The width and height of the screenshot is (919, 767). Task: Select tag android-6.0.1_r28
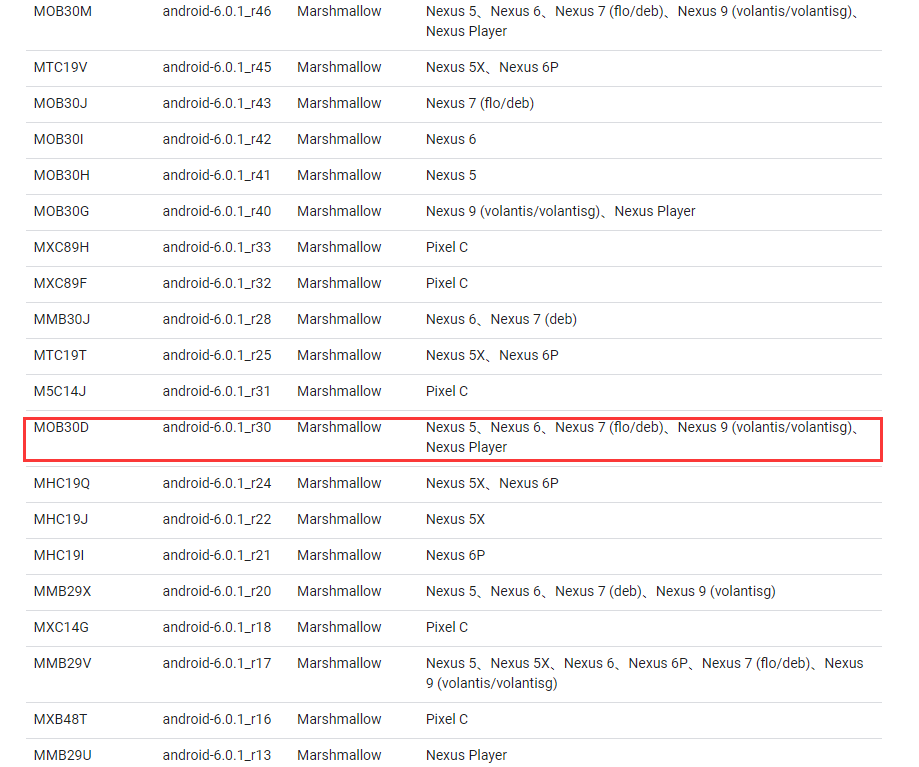click(217, 319)
